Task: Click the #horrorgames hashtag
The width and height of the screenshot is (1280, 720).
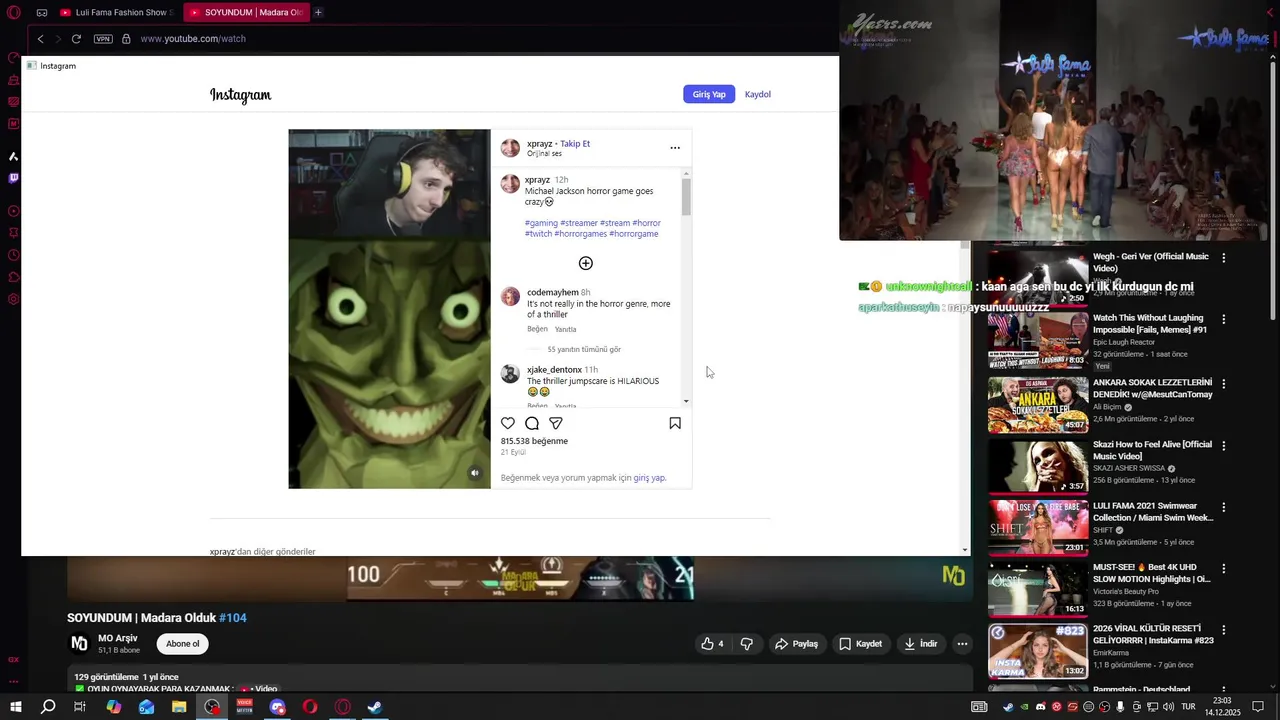Action: [581, 233]
